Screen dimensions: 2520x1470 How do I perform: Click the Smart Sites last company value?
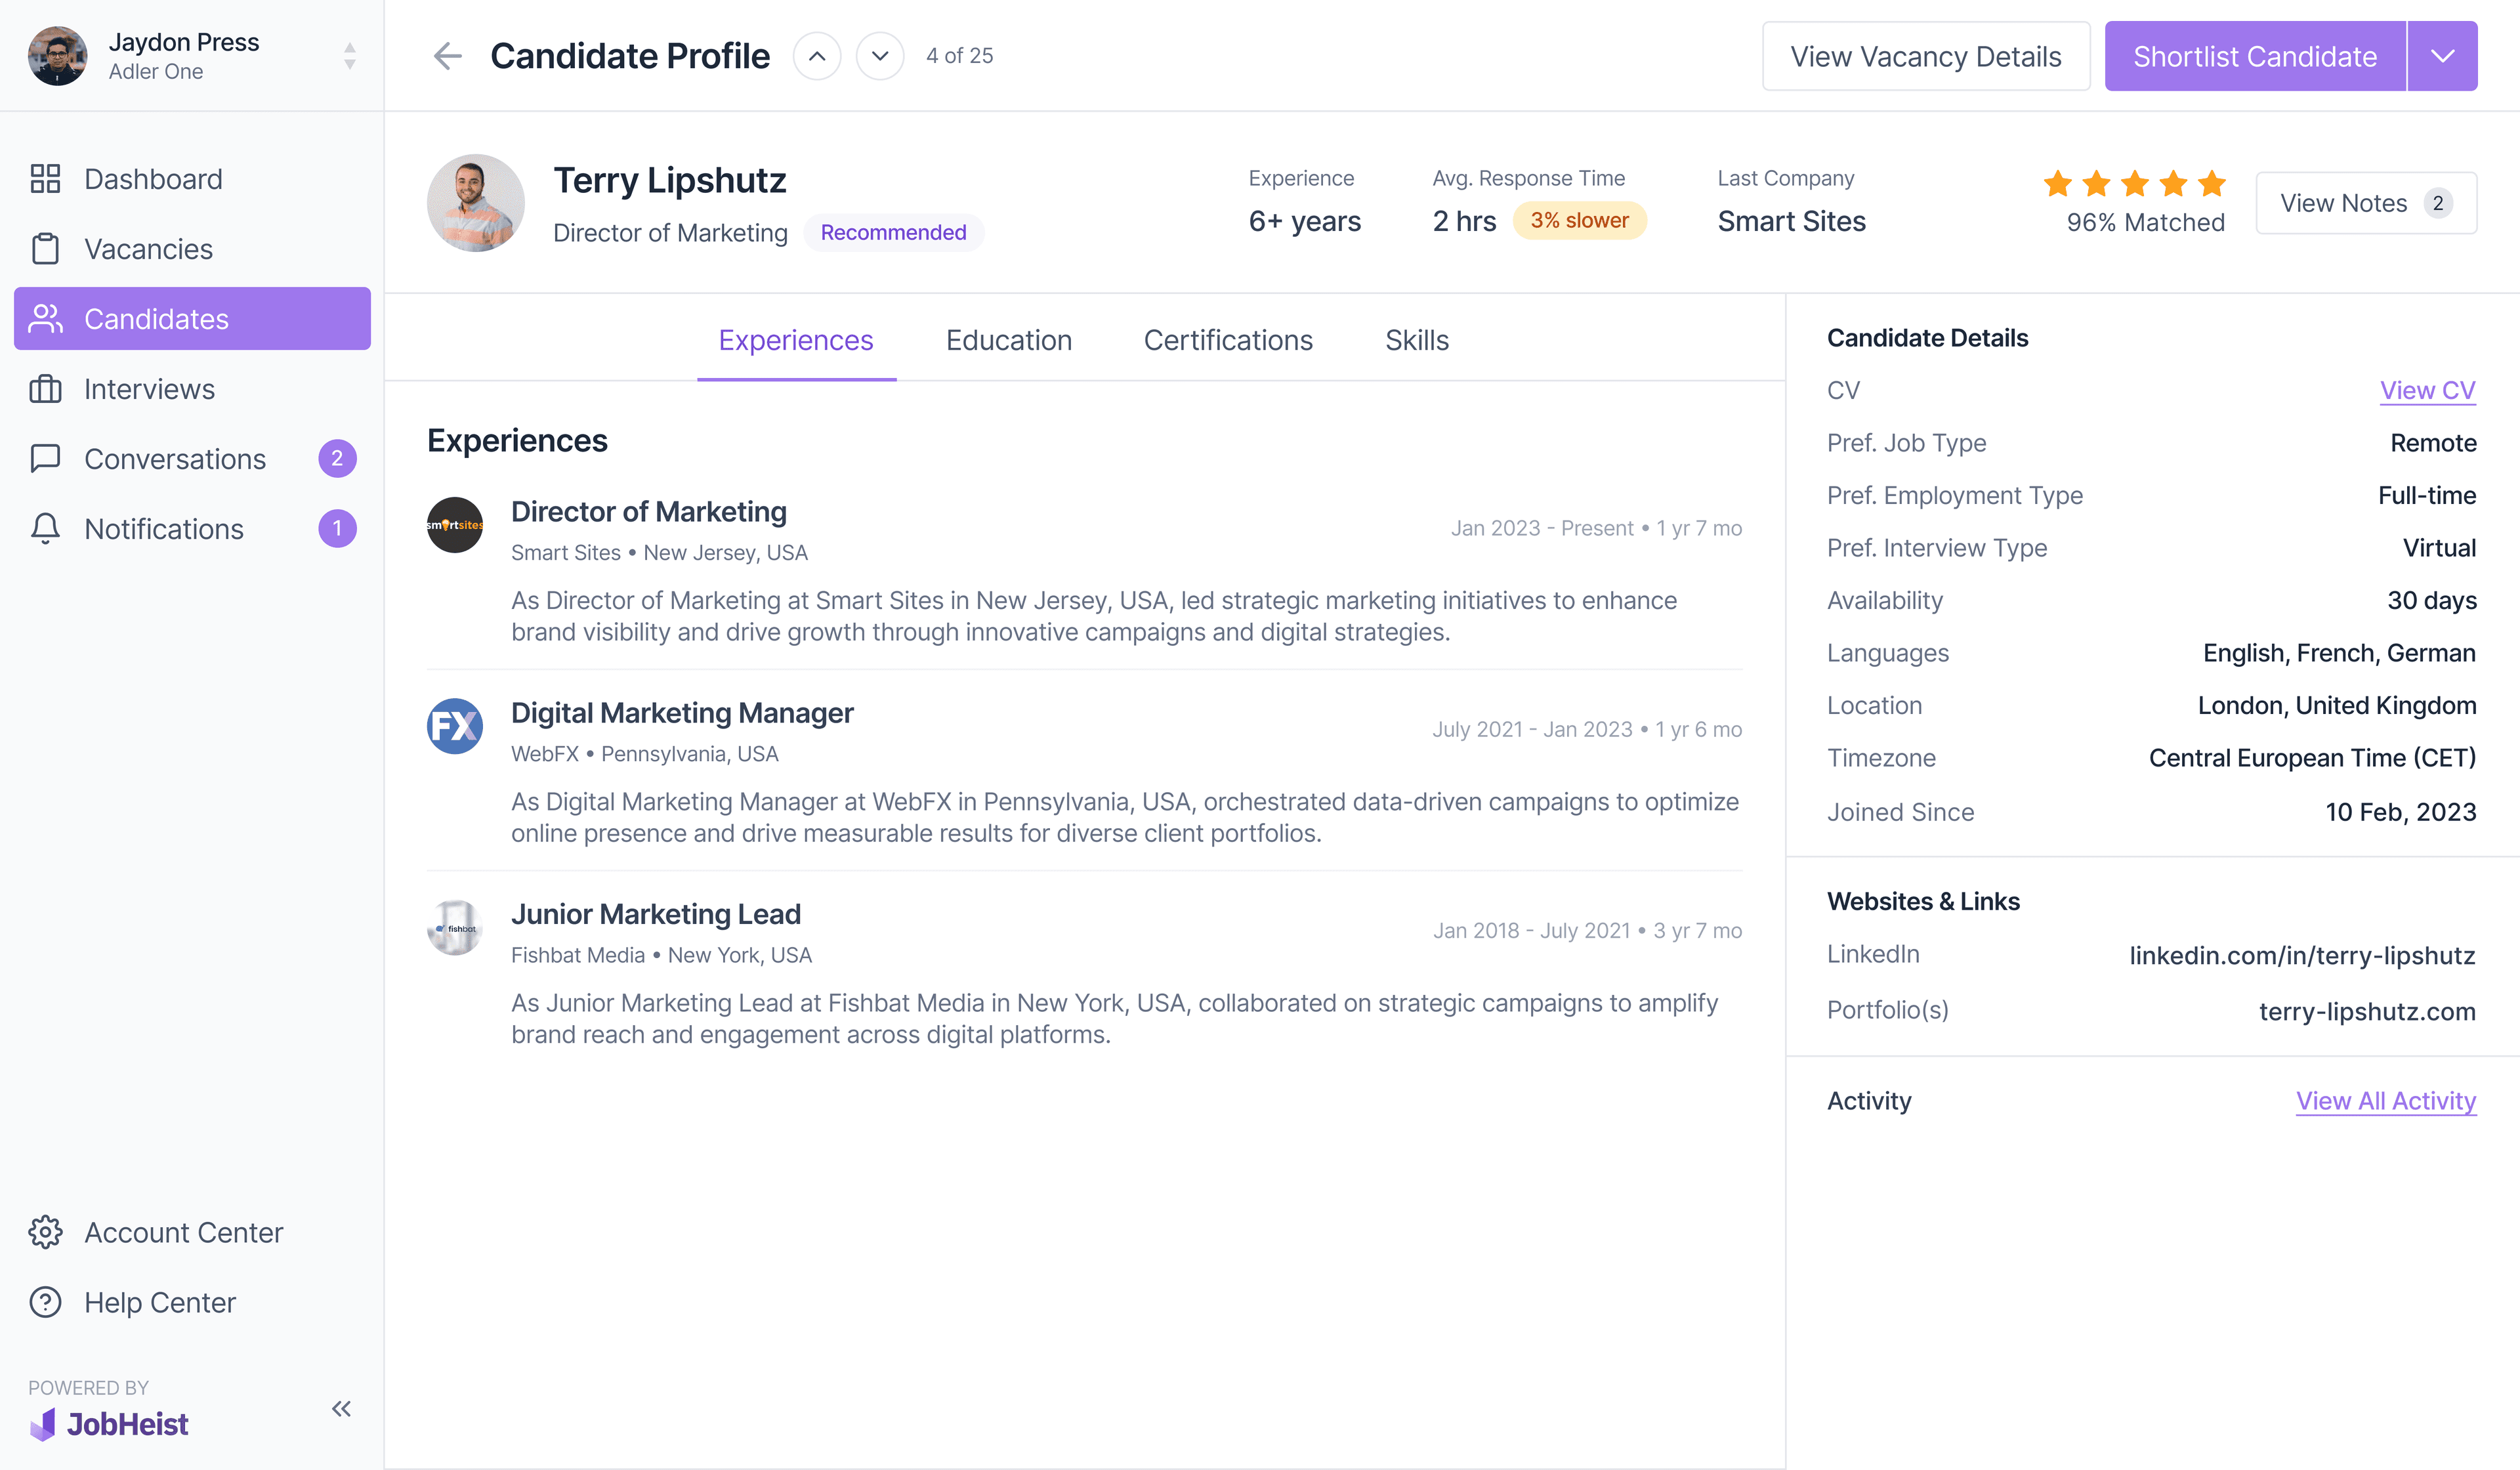[x=1791, y=221]
